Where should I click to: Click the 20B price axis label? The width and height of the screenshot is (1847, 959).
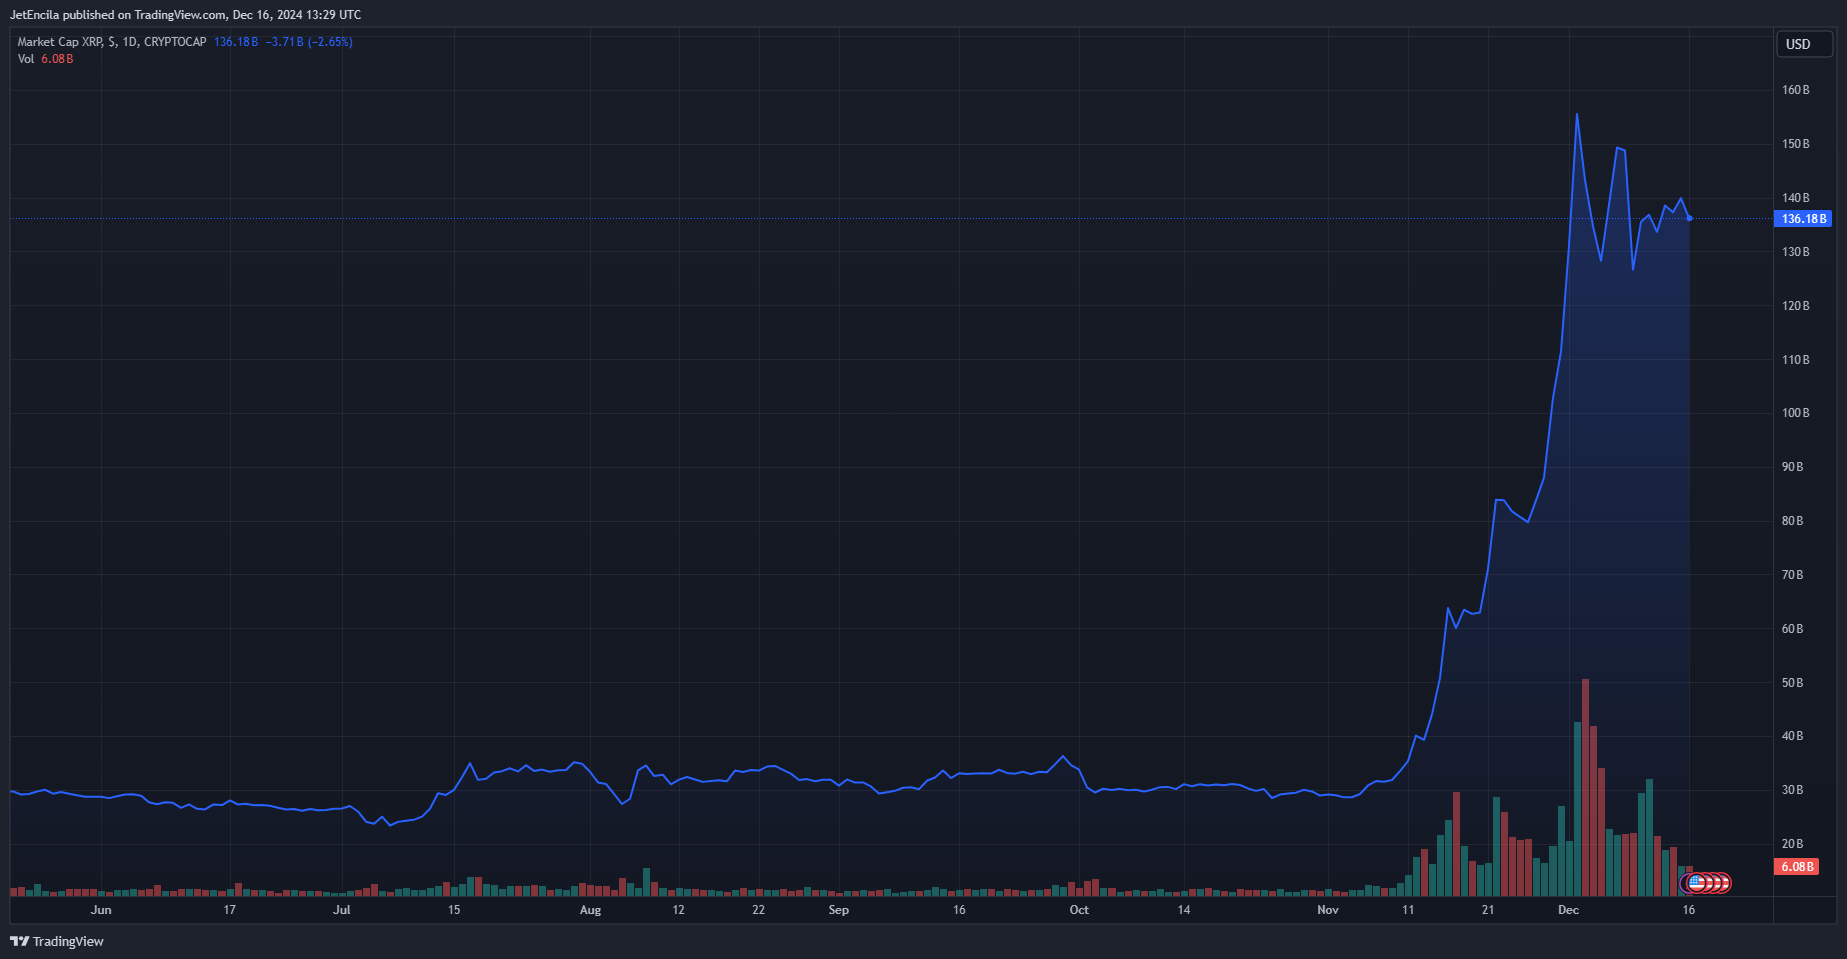click(x=1793, y=844)
